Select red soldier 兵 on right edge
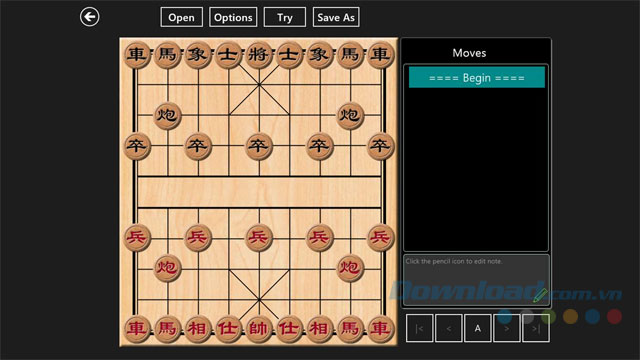Screen dimensions: 640x360 380,237
